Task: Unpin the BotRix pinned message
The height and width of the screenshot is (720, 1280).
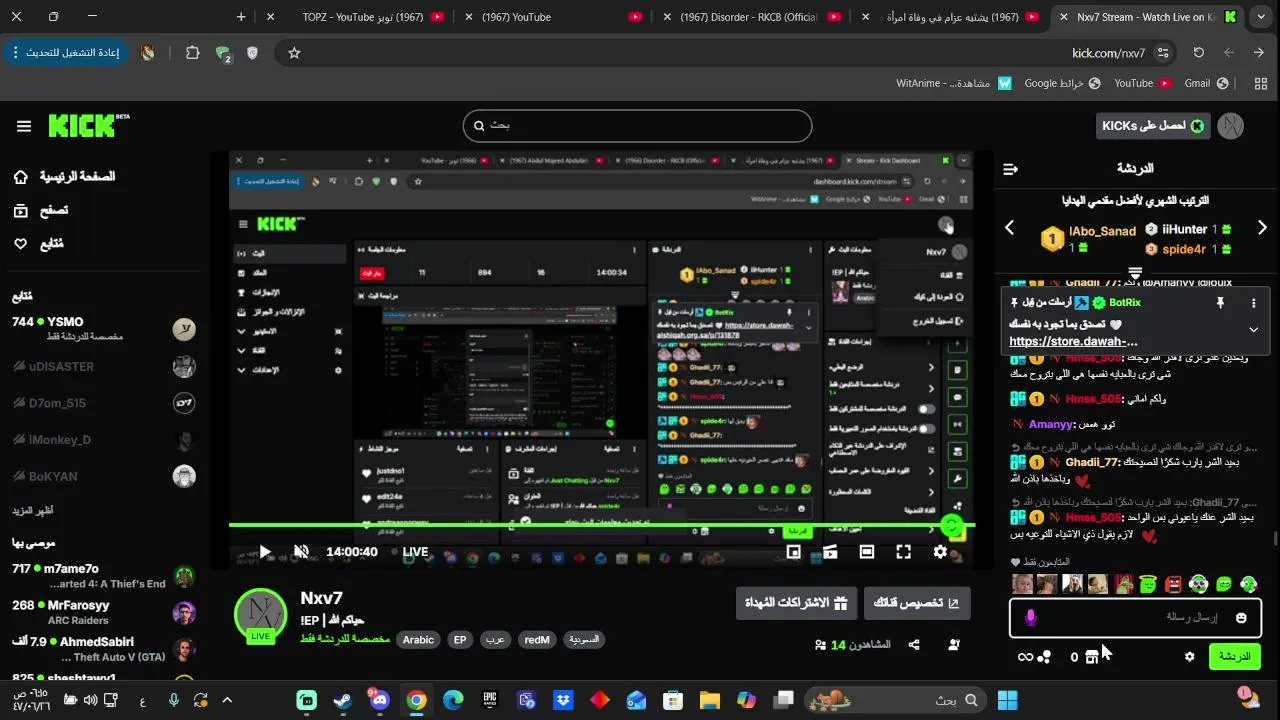Action: [x=1220, y=303]
